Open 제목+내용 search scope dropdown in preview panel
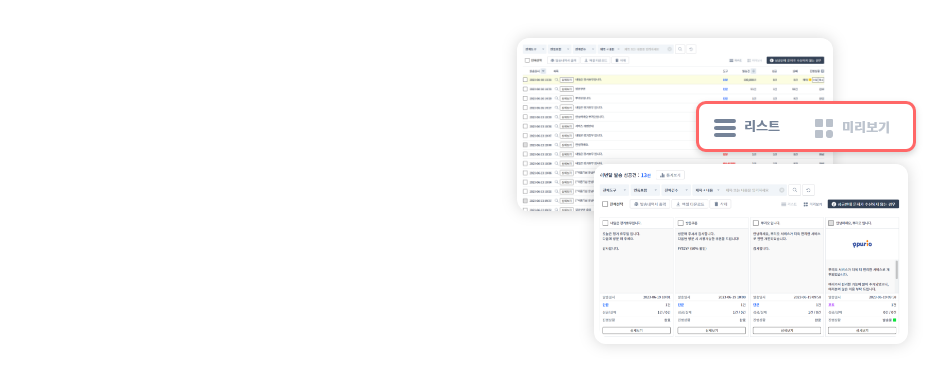The height and width of the screenshot is (376, 940). pyautogui.click(x=707, y=190)
